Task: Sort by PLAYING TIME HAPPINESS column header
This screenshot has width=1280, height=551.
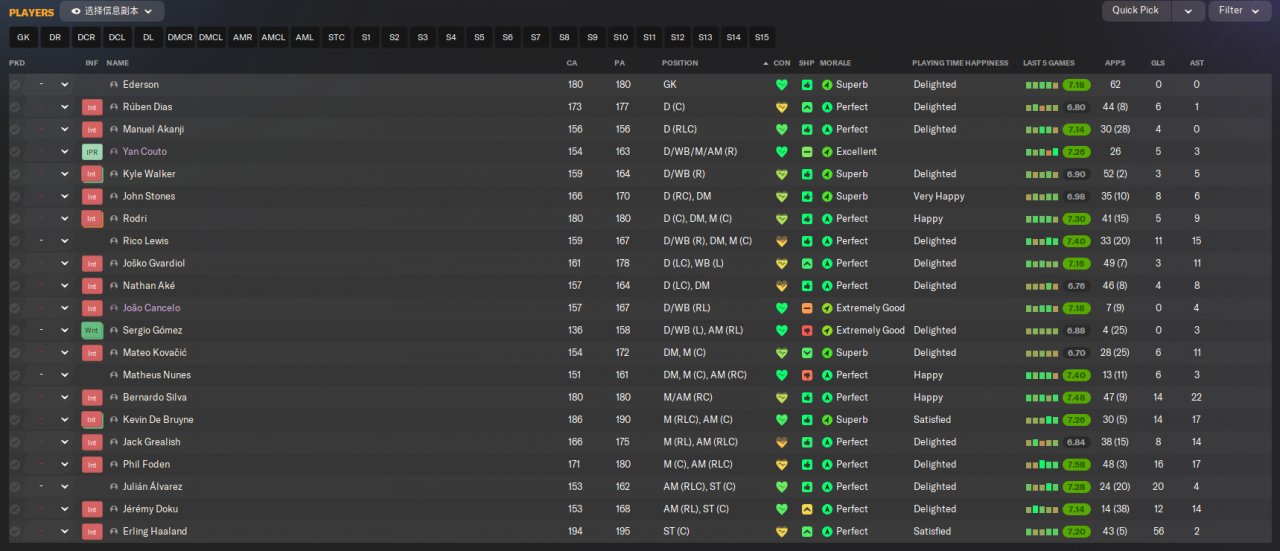Action: [960, 63]
